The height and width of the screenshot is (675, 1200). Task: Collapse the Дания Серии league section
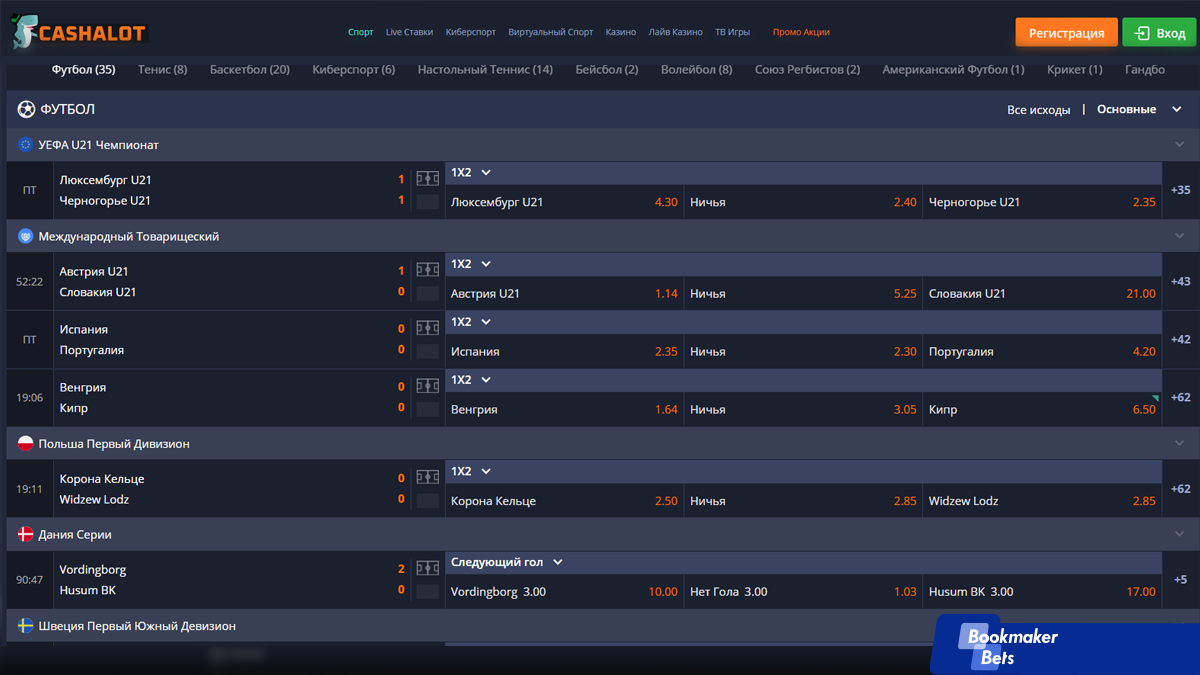coord(1180,535)
